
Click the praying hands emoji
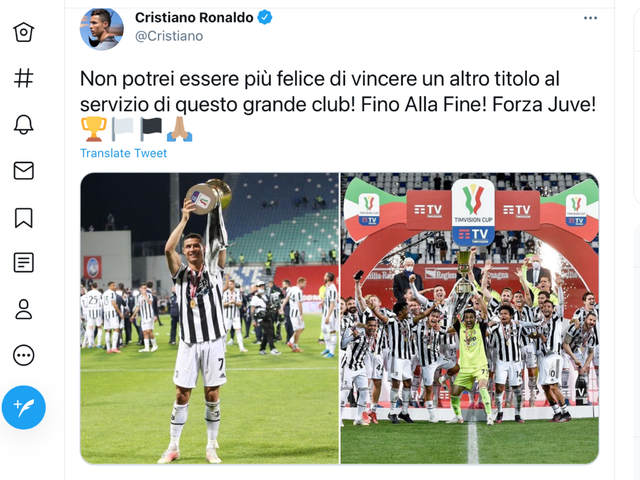click(x=180, y=129)
